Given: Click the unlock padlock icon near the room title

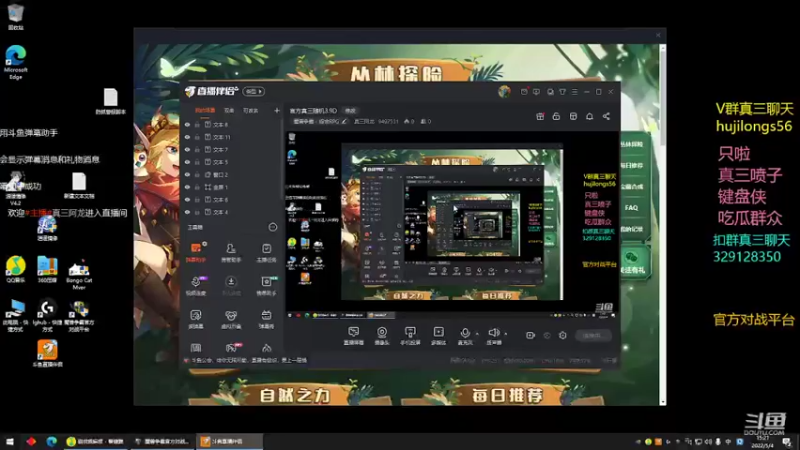Looking at the screenshot, I should pos(556,116).
